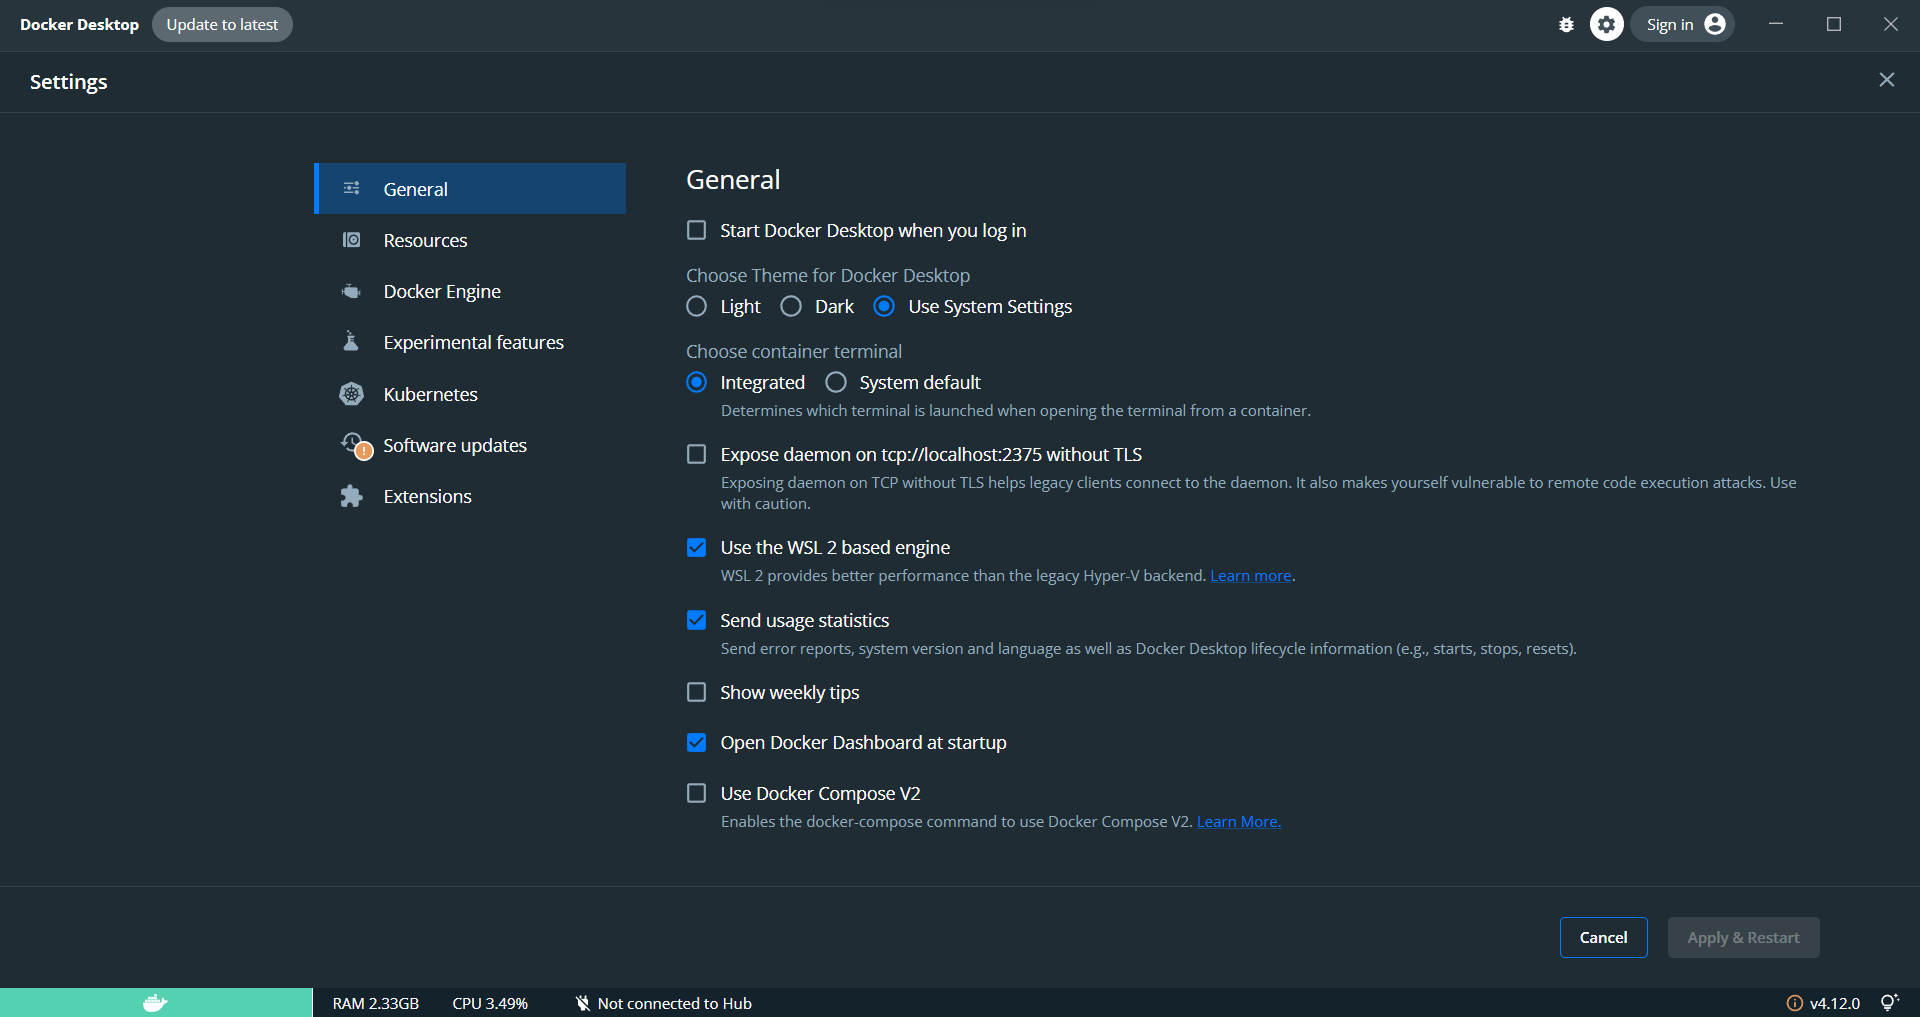
Task: Click the version info warning icon
Action: pos(1795,1003)
